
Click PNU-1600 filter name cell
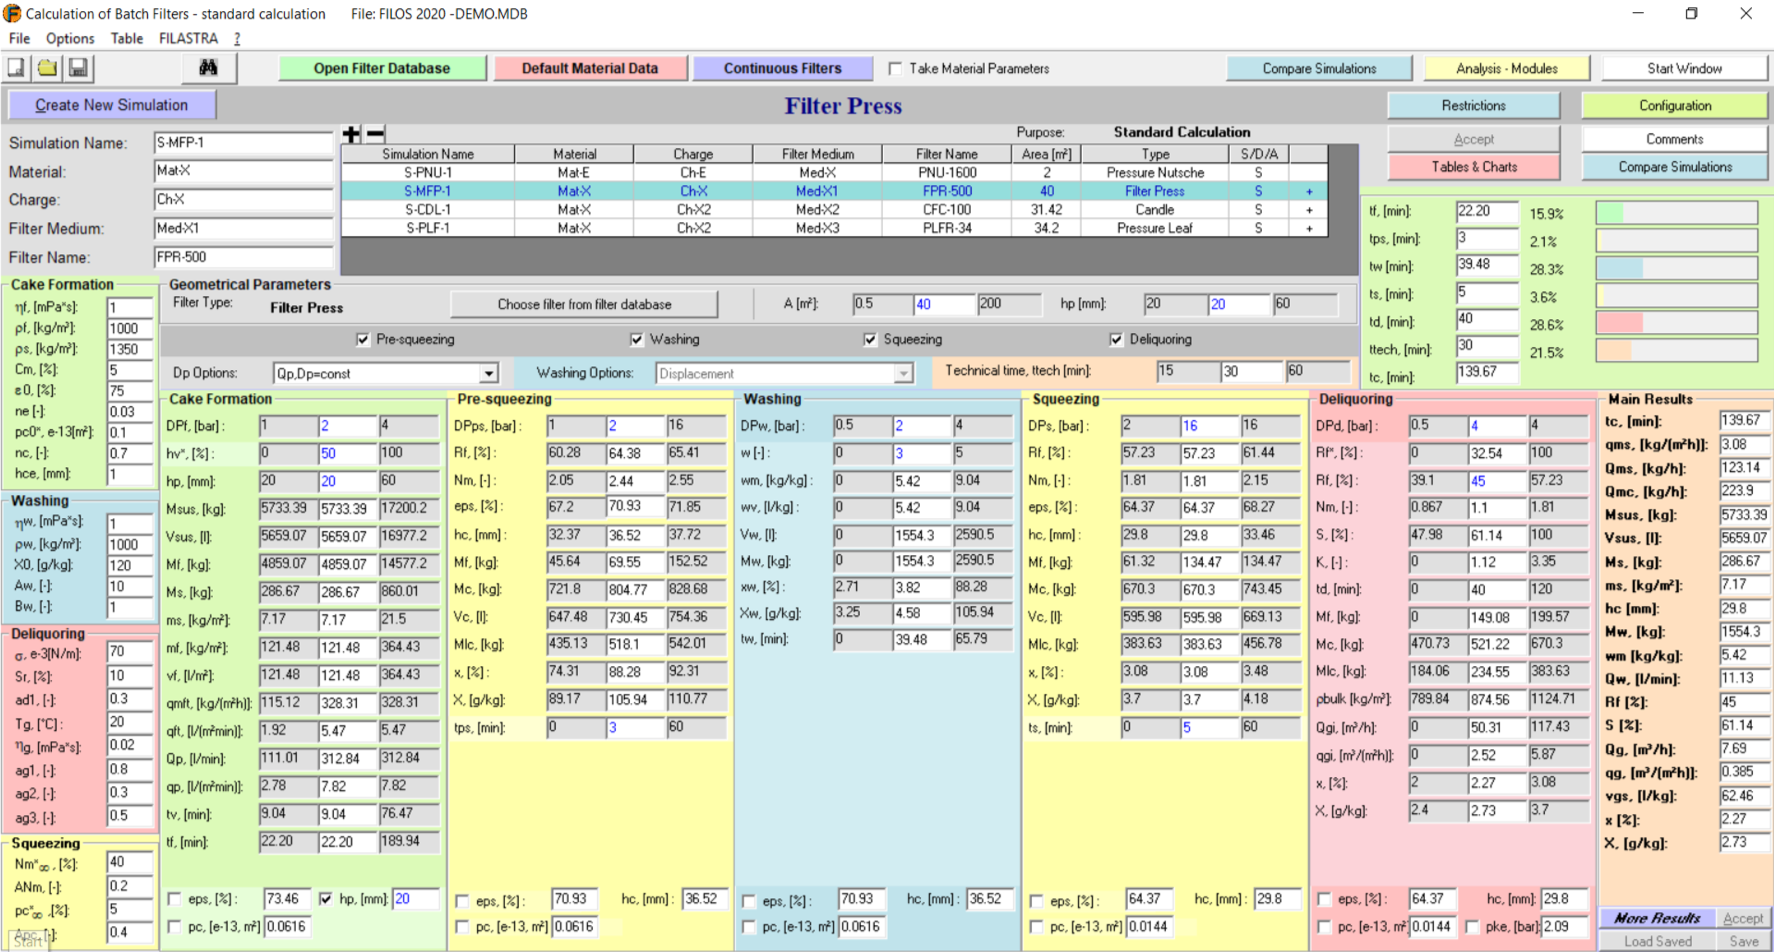[946, 173]
